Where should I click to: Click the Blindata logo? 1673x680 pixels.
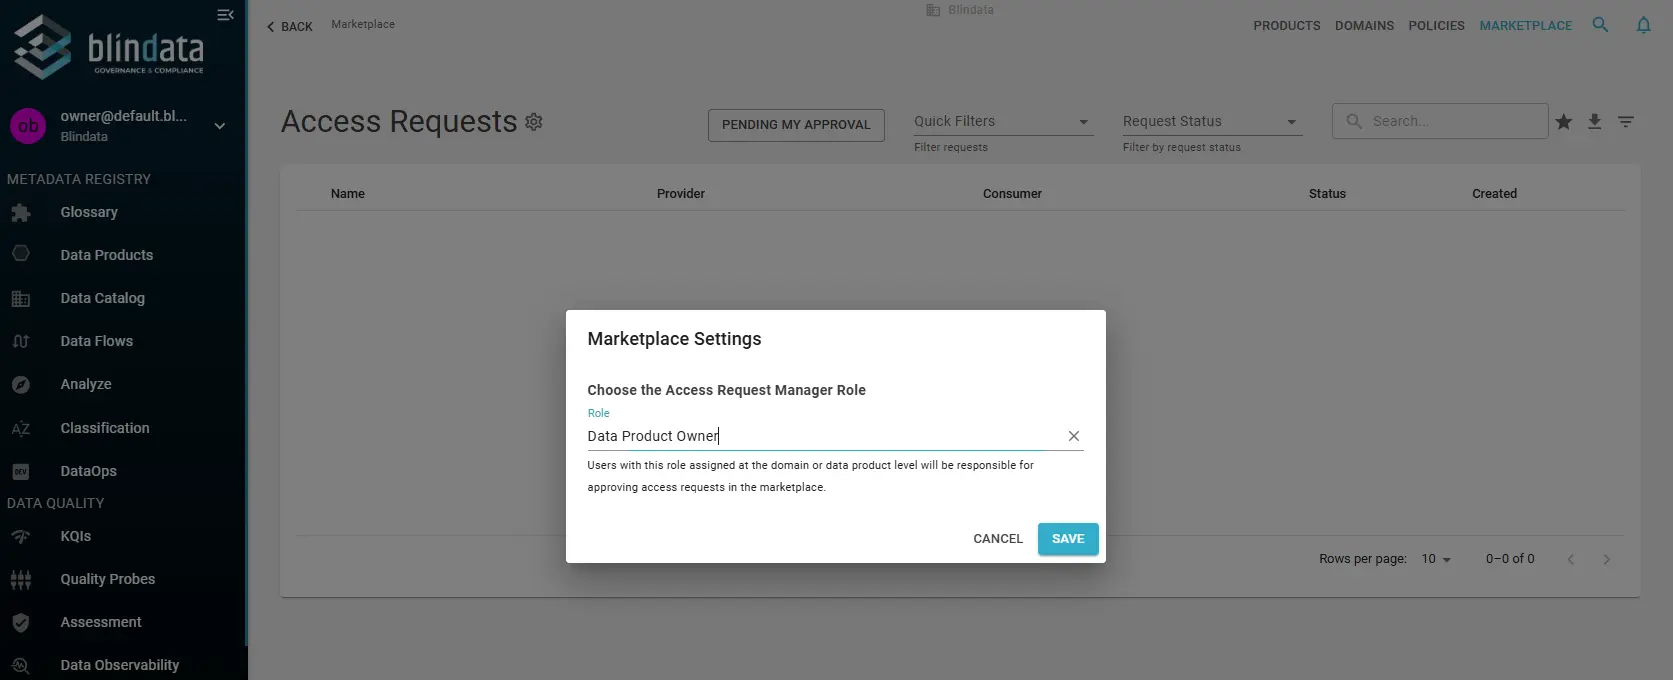coord(108,46)
